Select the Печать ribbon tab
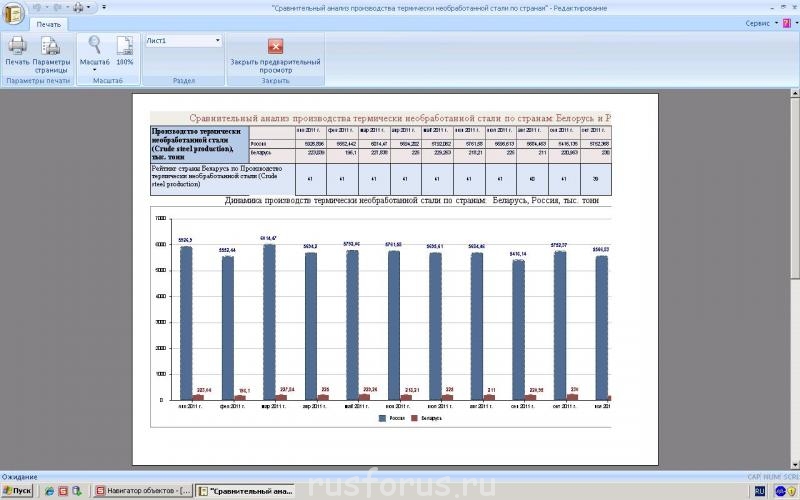 tap(48, 23)
